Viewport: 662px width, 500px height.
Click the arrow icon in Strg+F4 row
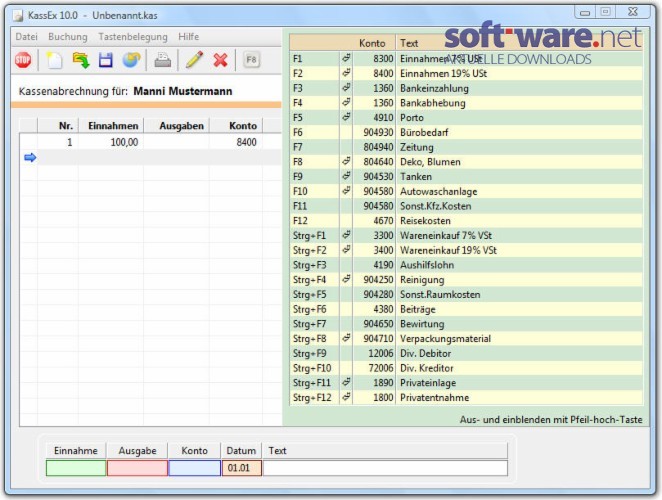pyautogui.click(x=346, y=279)
